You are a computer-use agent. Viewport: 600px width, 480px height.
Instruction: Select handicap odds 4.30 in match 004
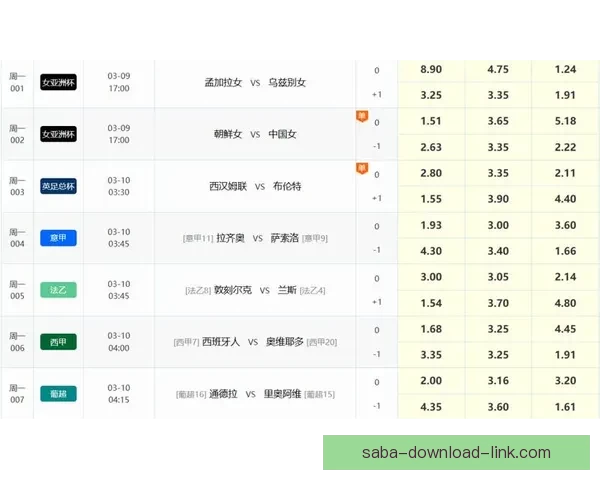coord(431,251)
